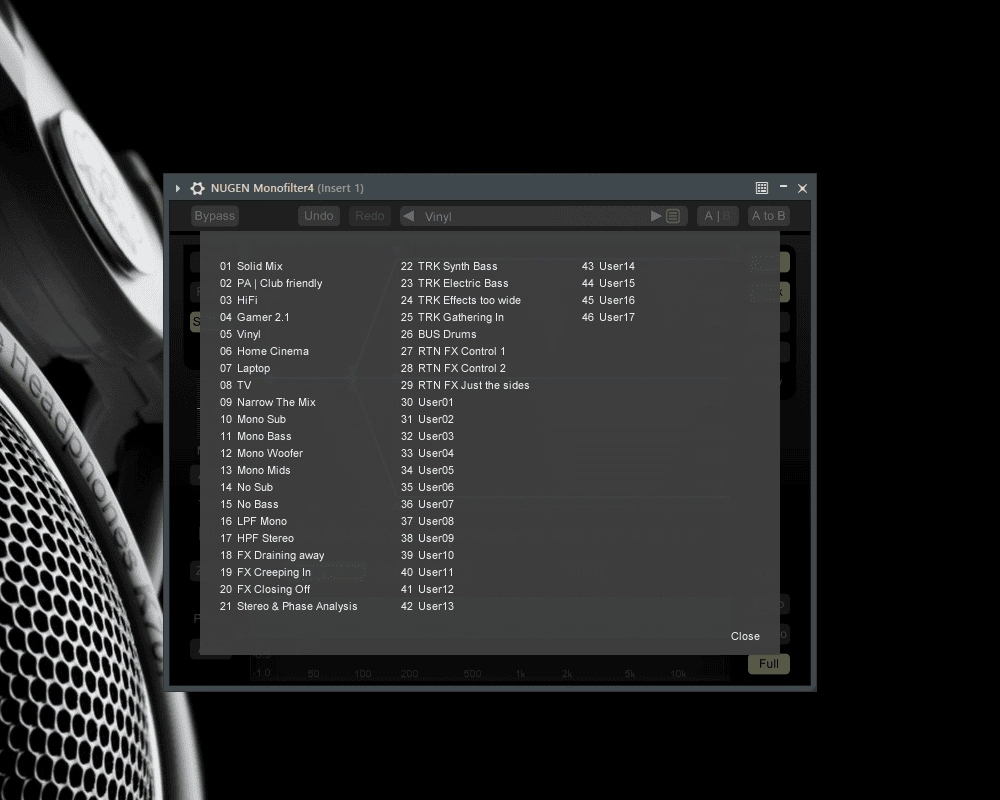
Task: Open the preset list icon
Action: click(x=673, y=216)
